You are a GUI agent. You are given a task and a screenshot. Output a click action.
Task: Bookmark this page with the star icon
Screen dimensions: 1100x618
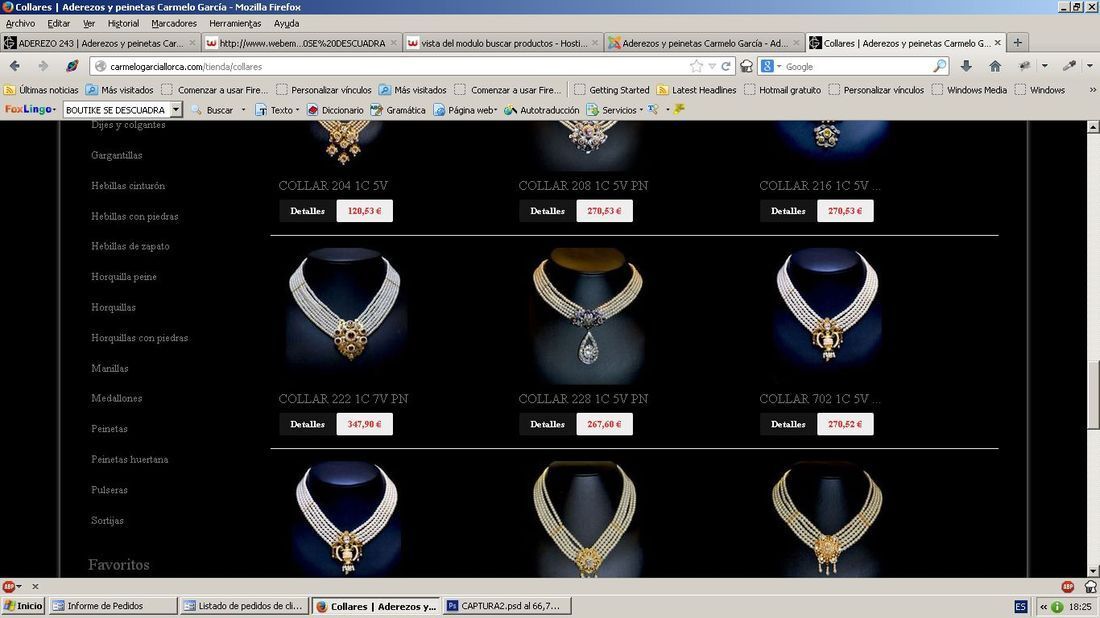point(696,66)
